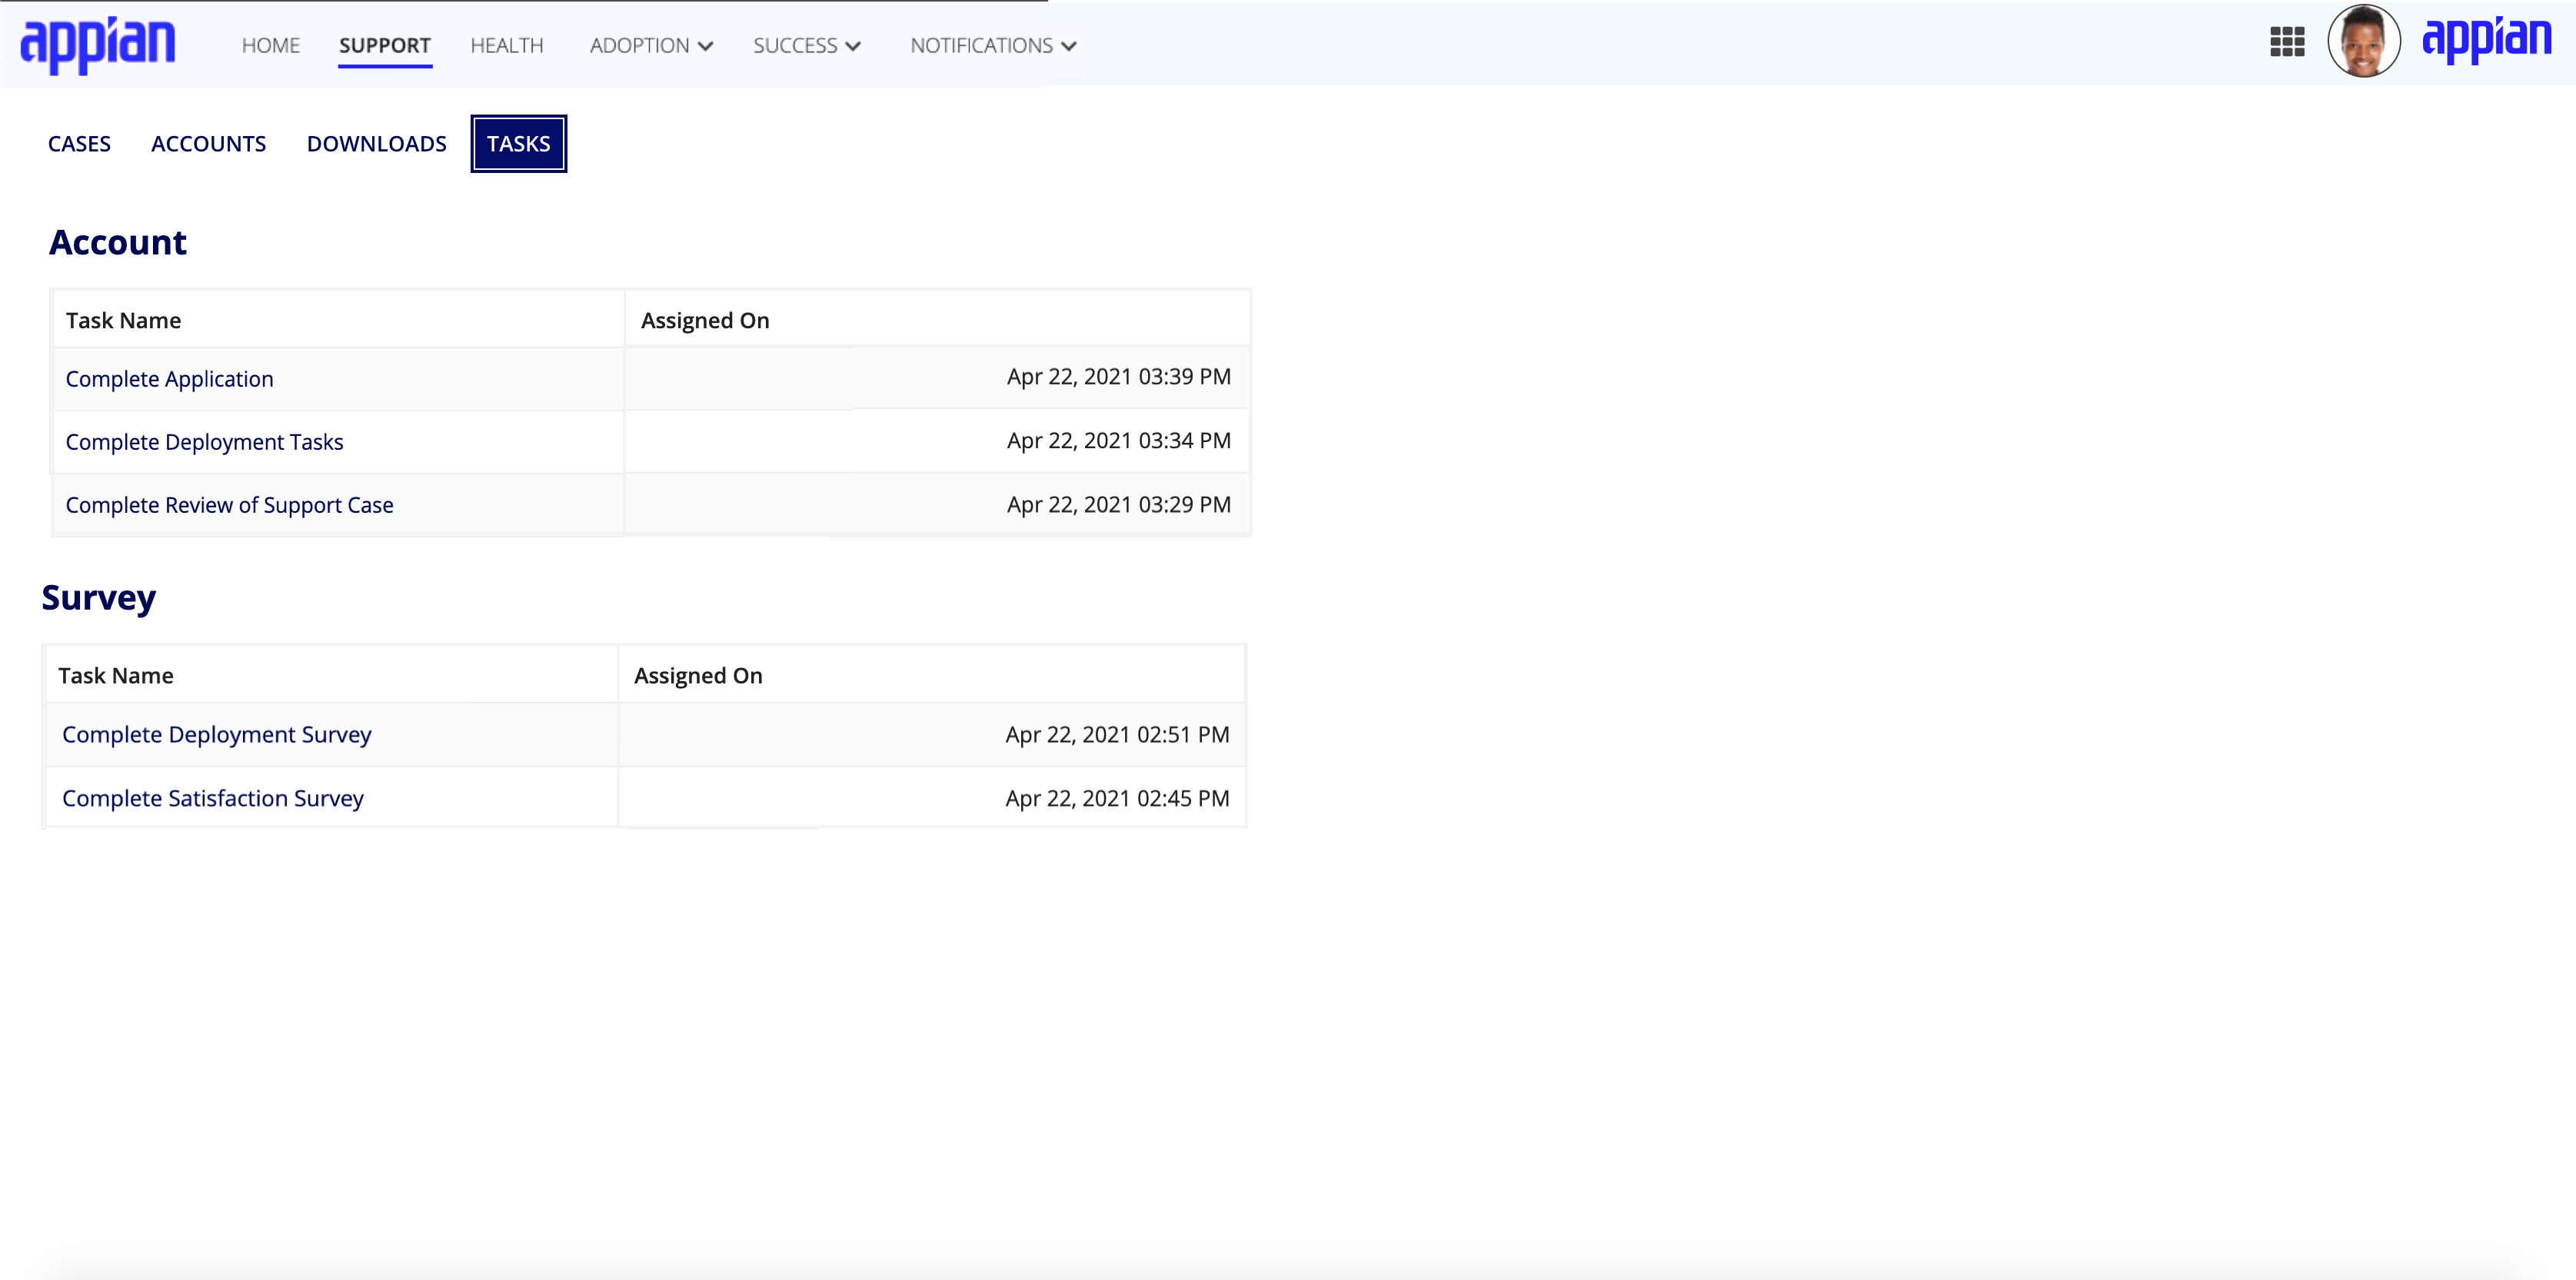Click the Appian logo next to HOME
The width and height of the screenshot is (2576, 1280).
click(98, 45)
